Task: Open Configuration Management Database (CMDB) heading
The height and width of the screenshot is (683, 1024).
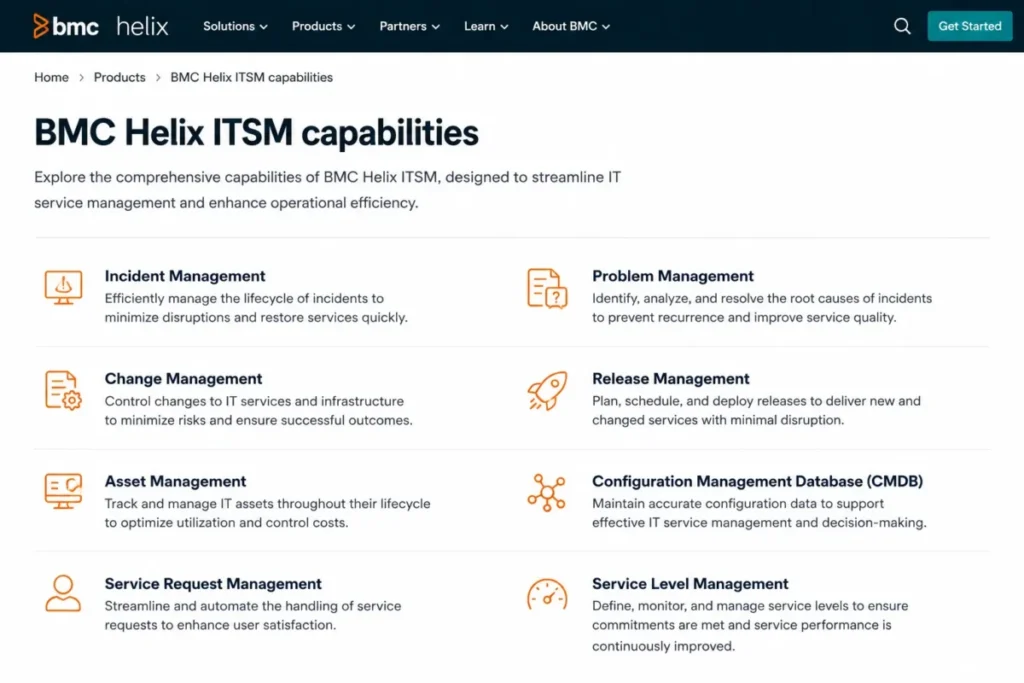Action: pos(758,481)
